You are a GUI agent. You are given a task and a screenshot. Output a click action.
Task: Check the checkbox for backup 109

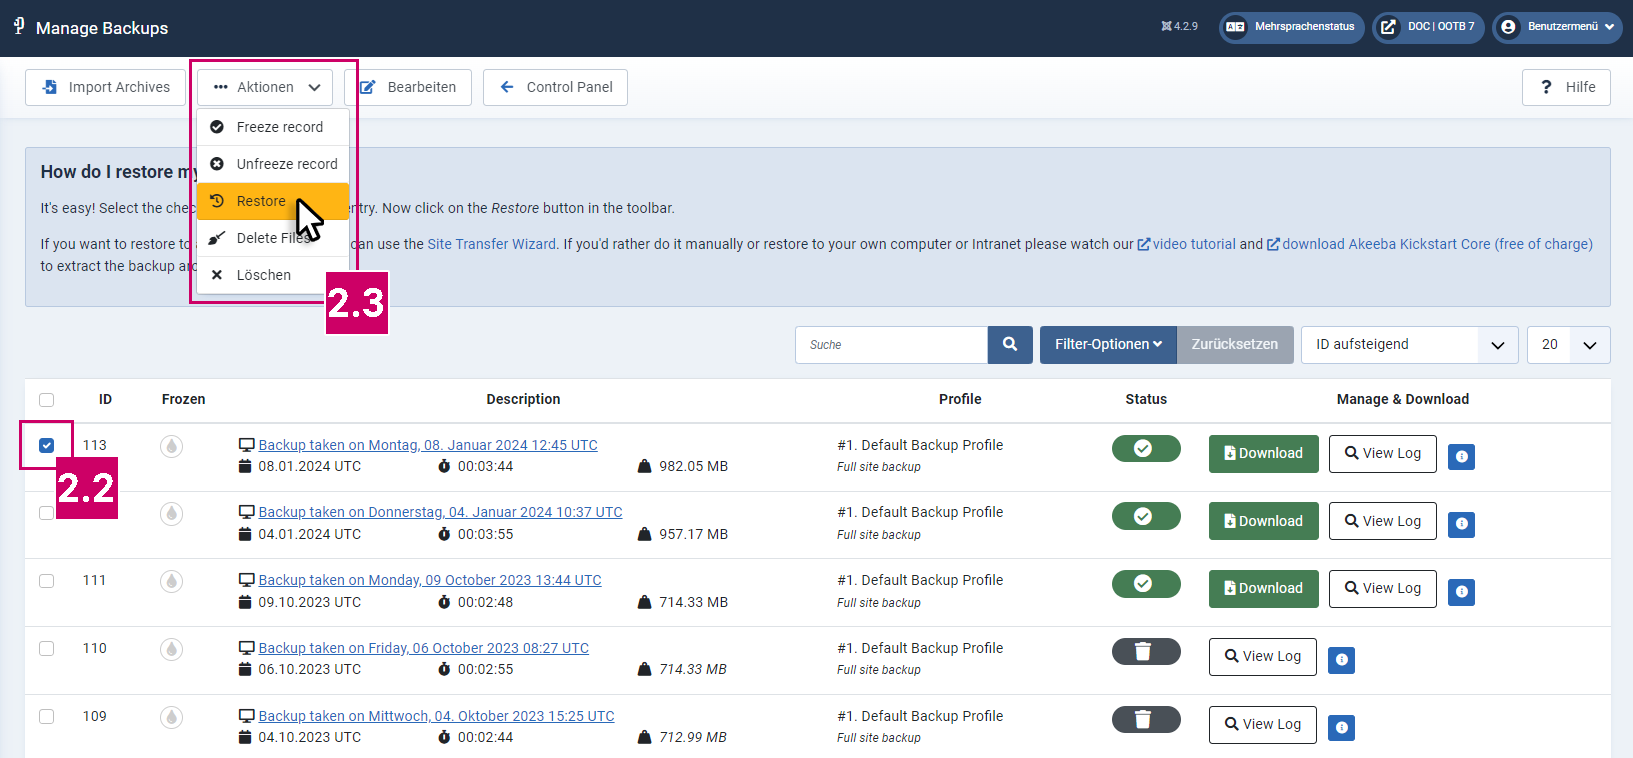pos(46,717)
